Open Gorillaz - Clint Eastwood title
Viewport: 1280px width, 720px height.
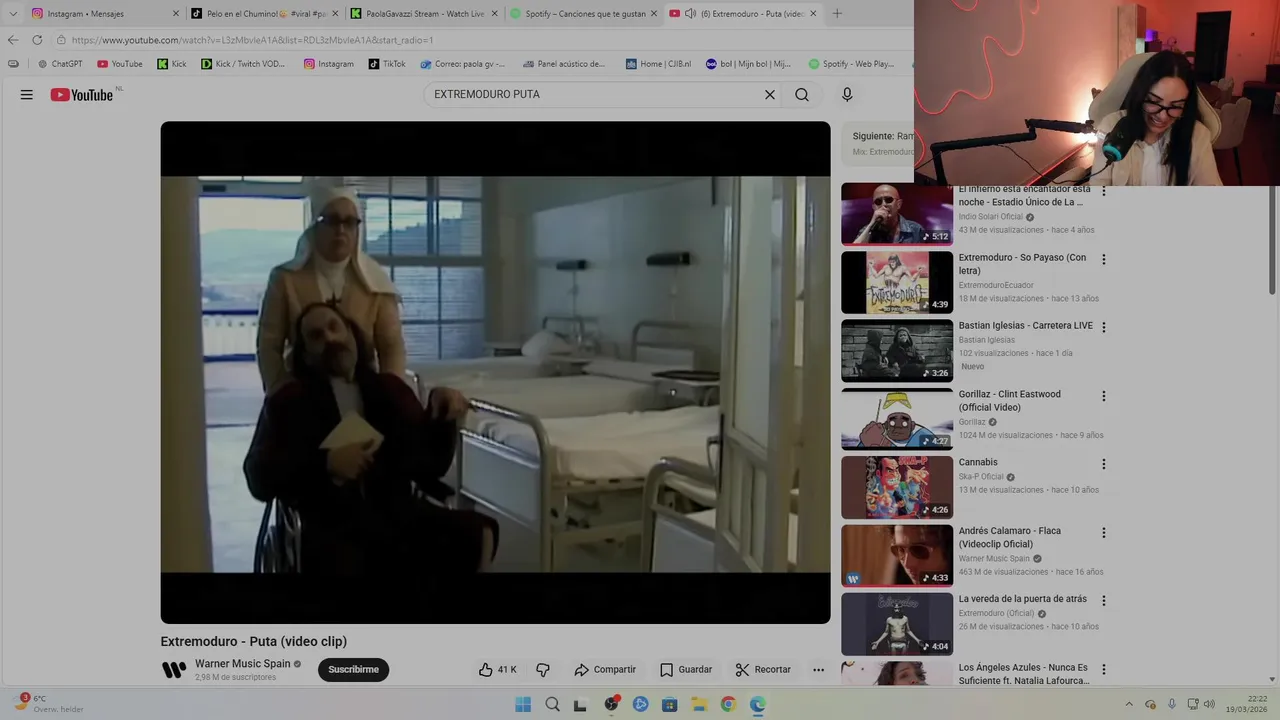tap(1009, 401)
